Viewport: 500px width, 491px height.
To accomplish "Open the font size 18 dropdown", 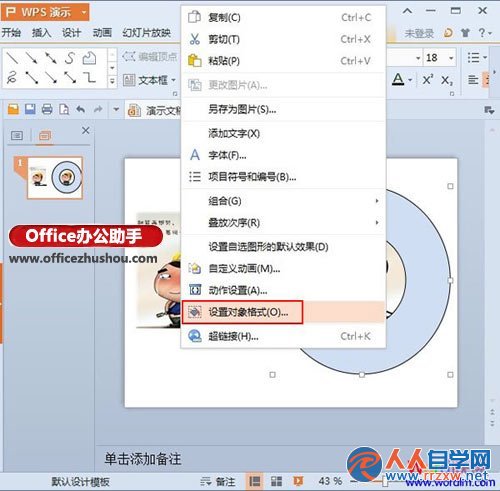I will (x=451, y=58).
